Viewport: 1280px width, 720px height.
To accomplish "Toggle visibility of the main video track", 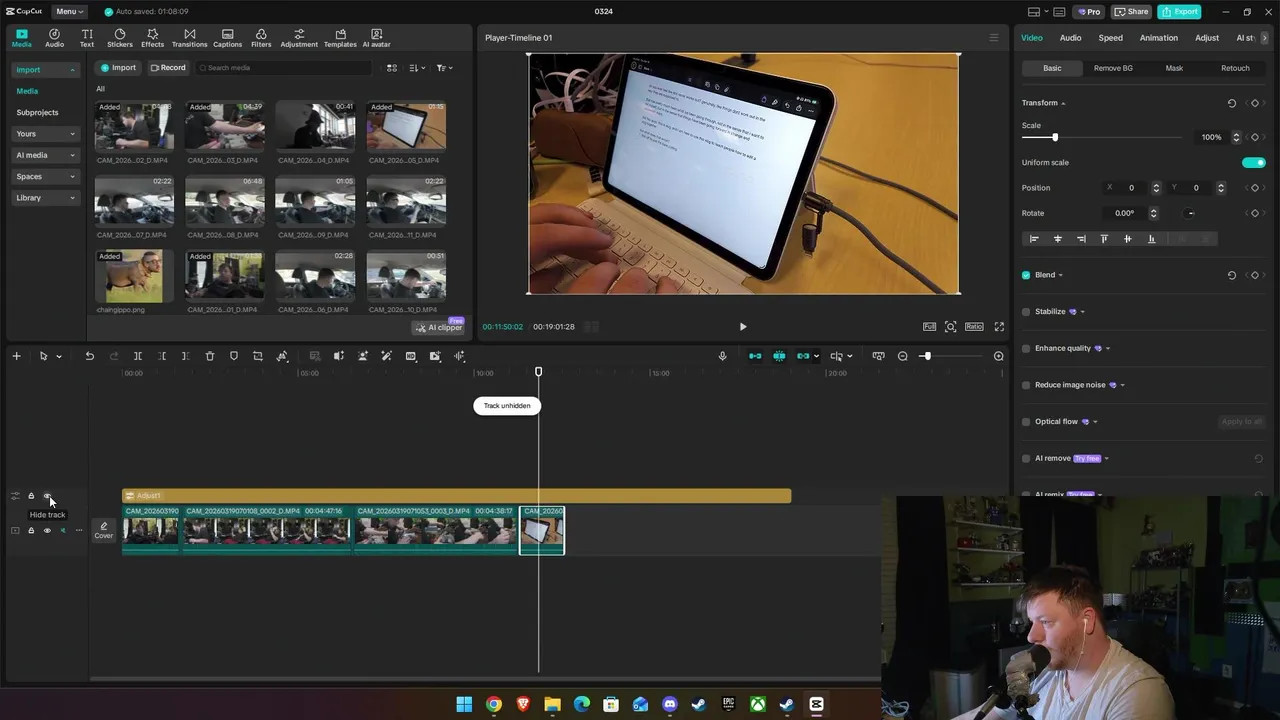I will tap(47, 530).
